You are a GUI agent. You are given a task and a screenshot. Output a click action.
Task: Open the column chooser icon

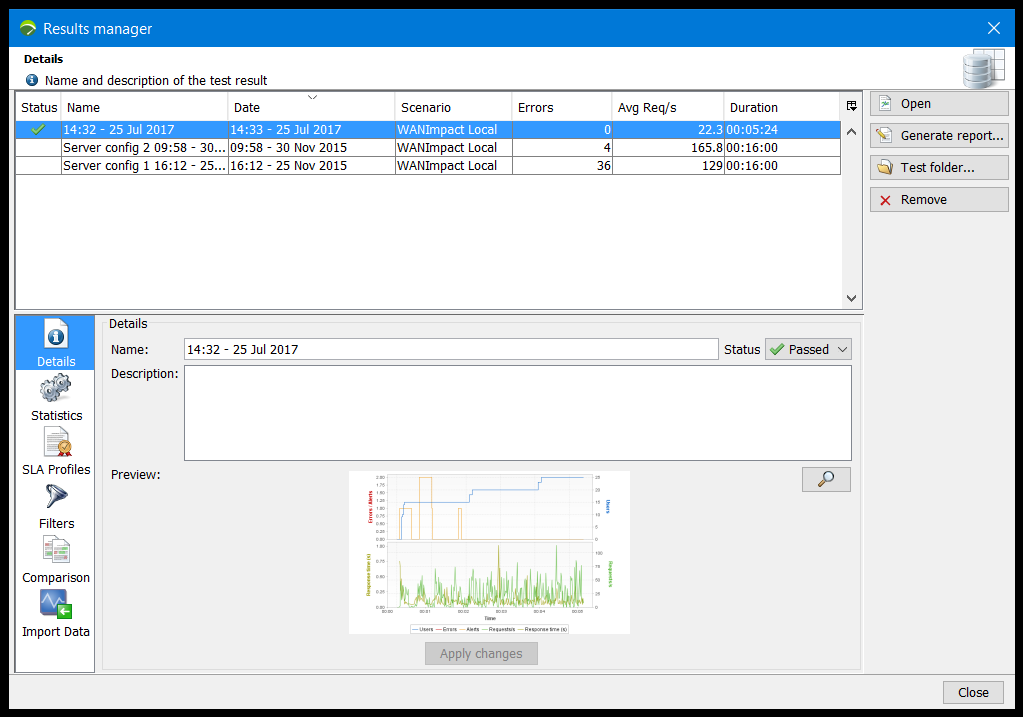(851, 106)
